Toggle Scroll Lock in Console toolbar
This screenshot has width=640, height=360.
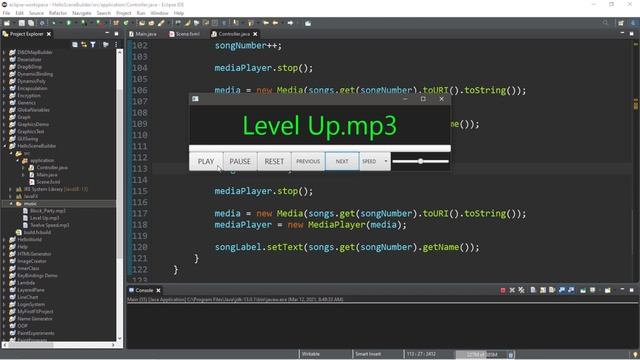(x=543, y=290)
